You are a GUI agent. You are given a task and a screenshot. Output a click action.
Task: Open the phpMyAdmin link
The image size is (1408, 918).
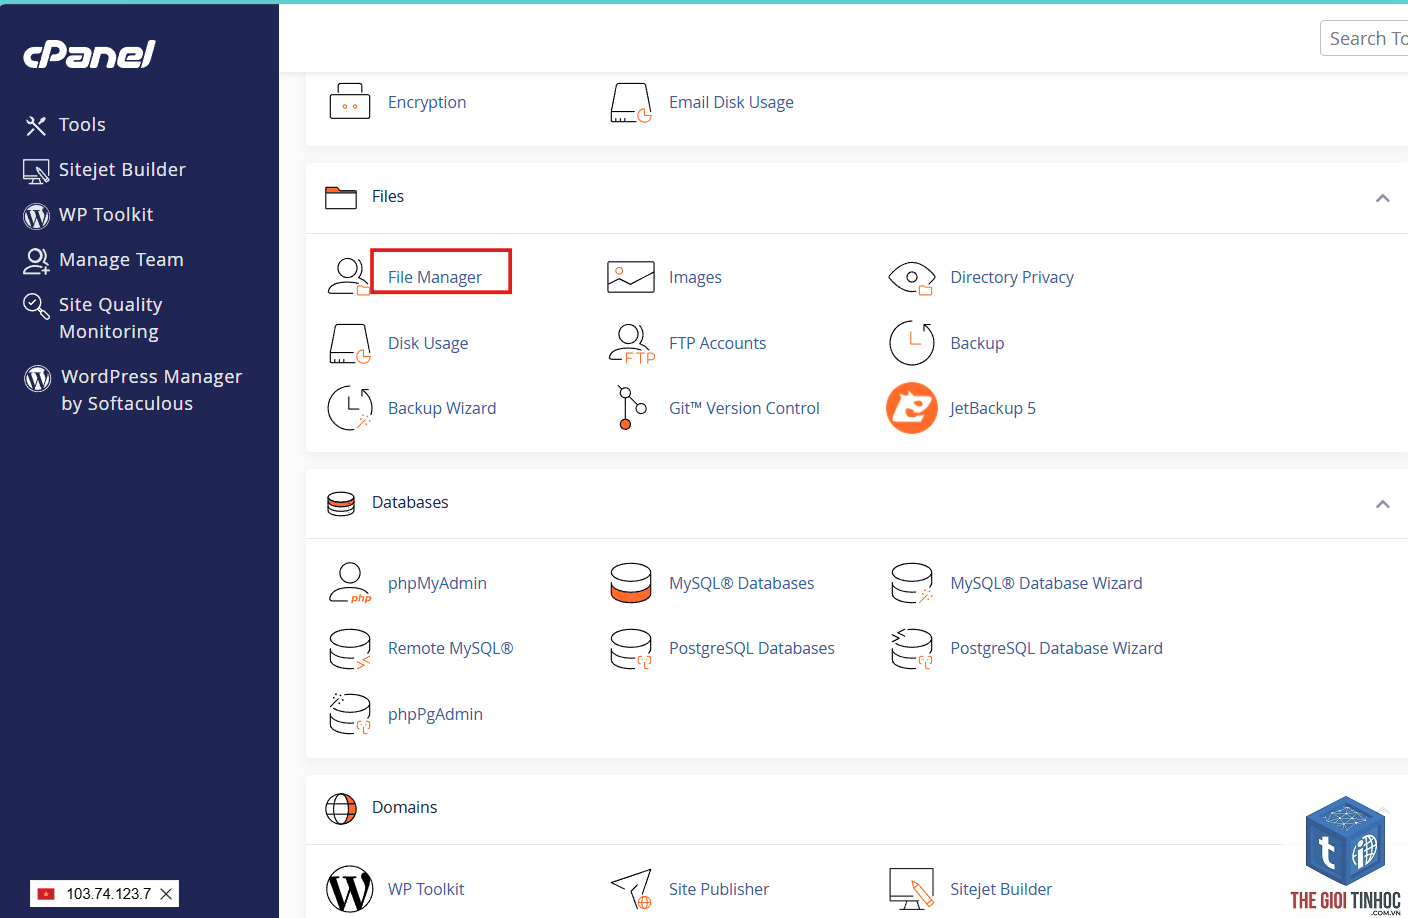point(437,583)
